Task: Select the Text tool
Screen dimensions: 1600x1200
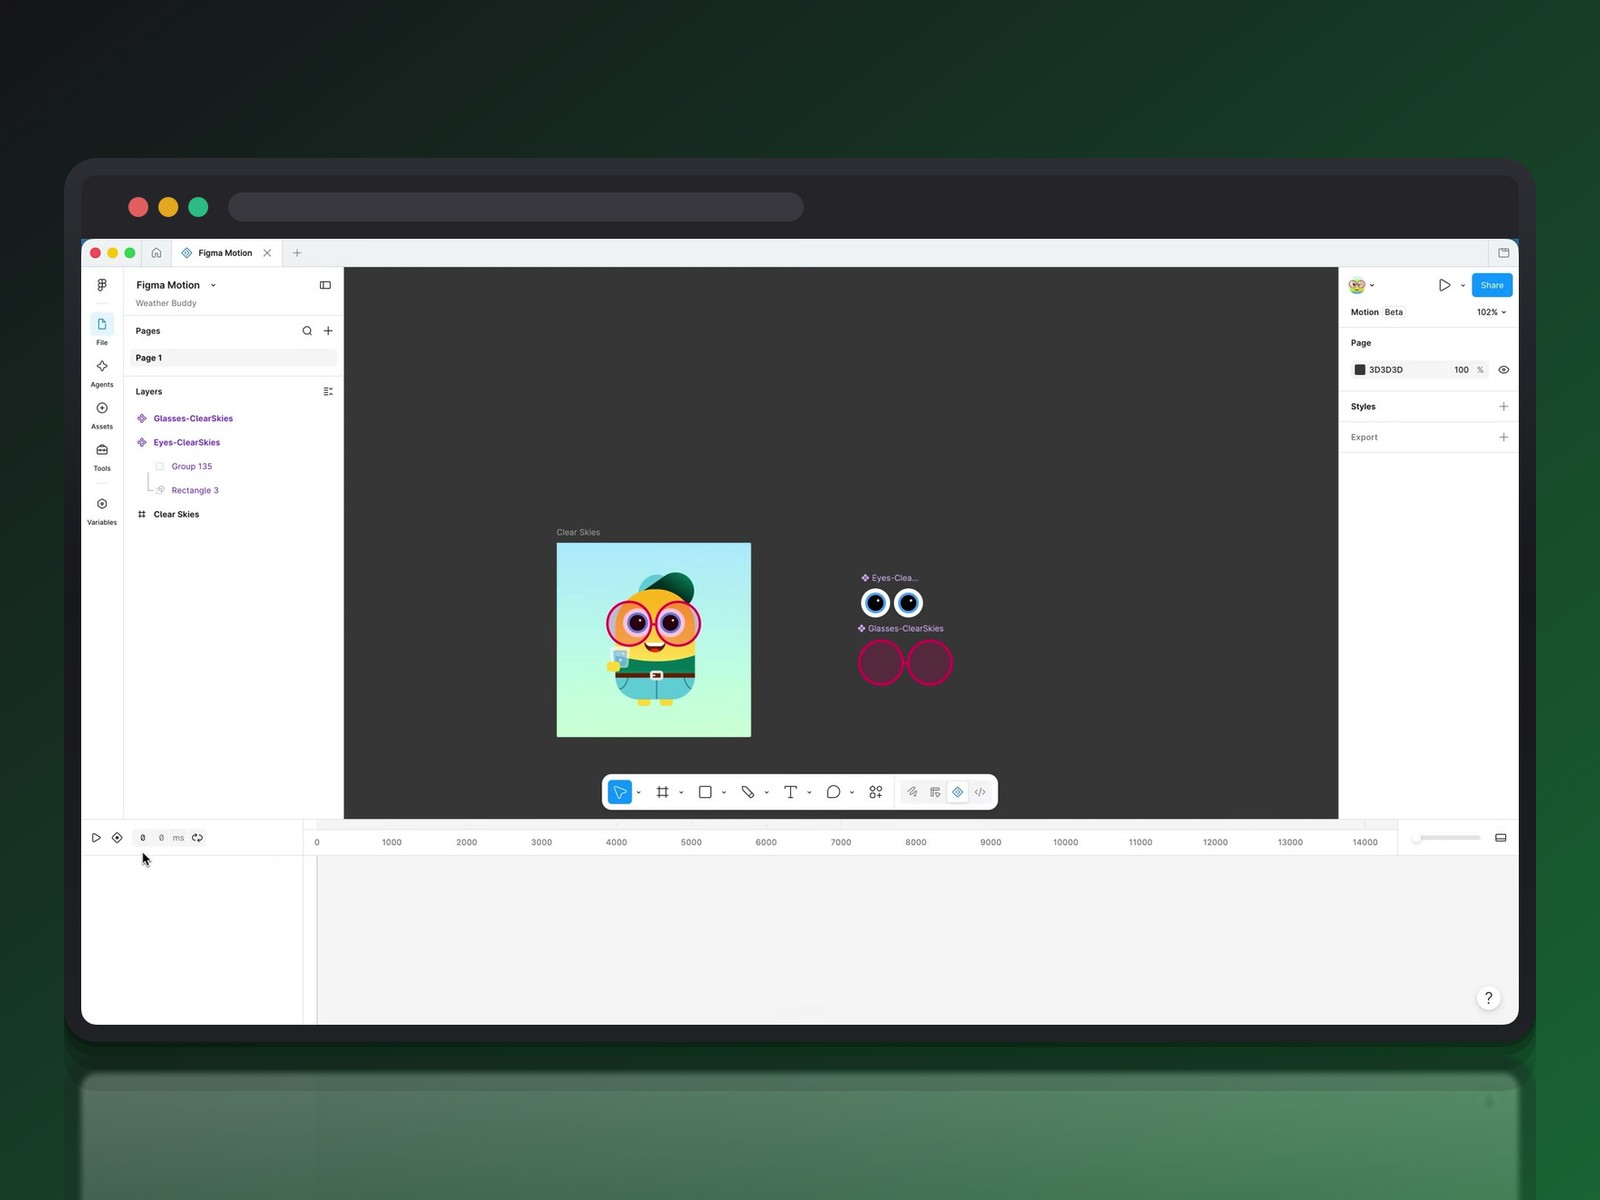Action: (x=790, y=792)
